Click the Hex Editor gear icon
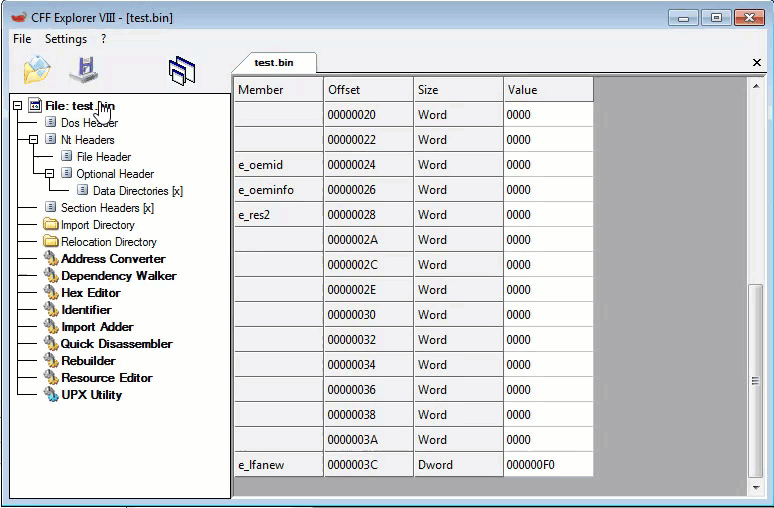This screenshot has width=774, height=508. point(51,292)
